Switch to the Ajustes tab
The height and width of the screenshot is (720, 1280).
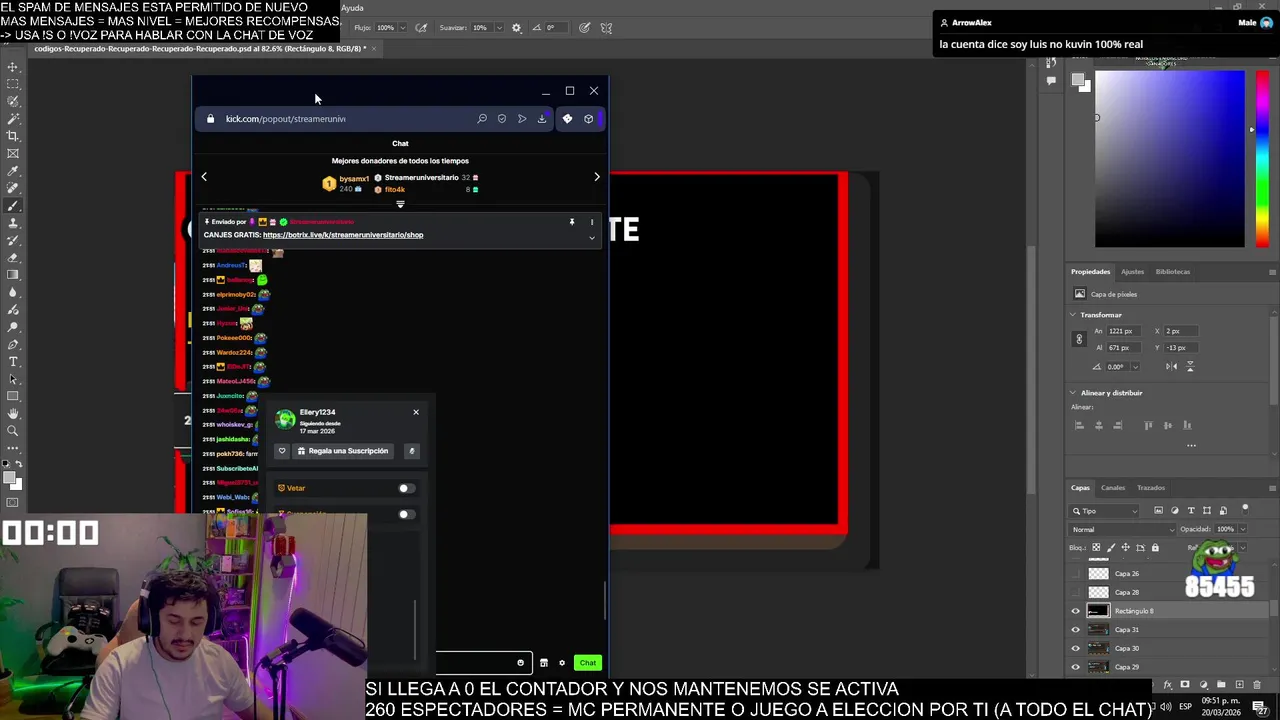1132,272
